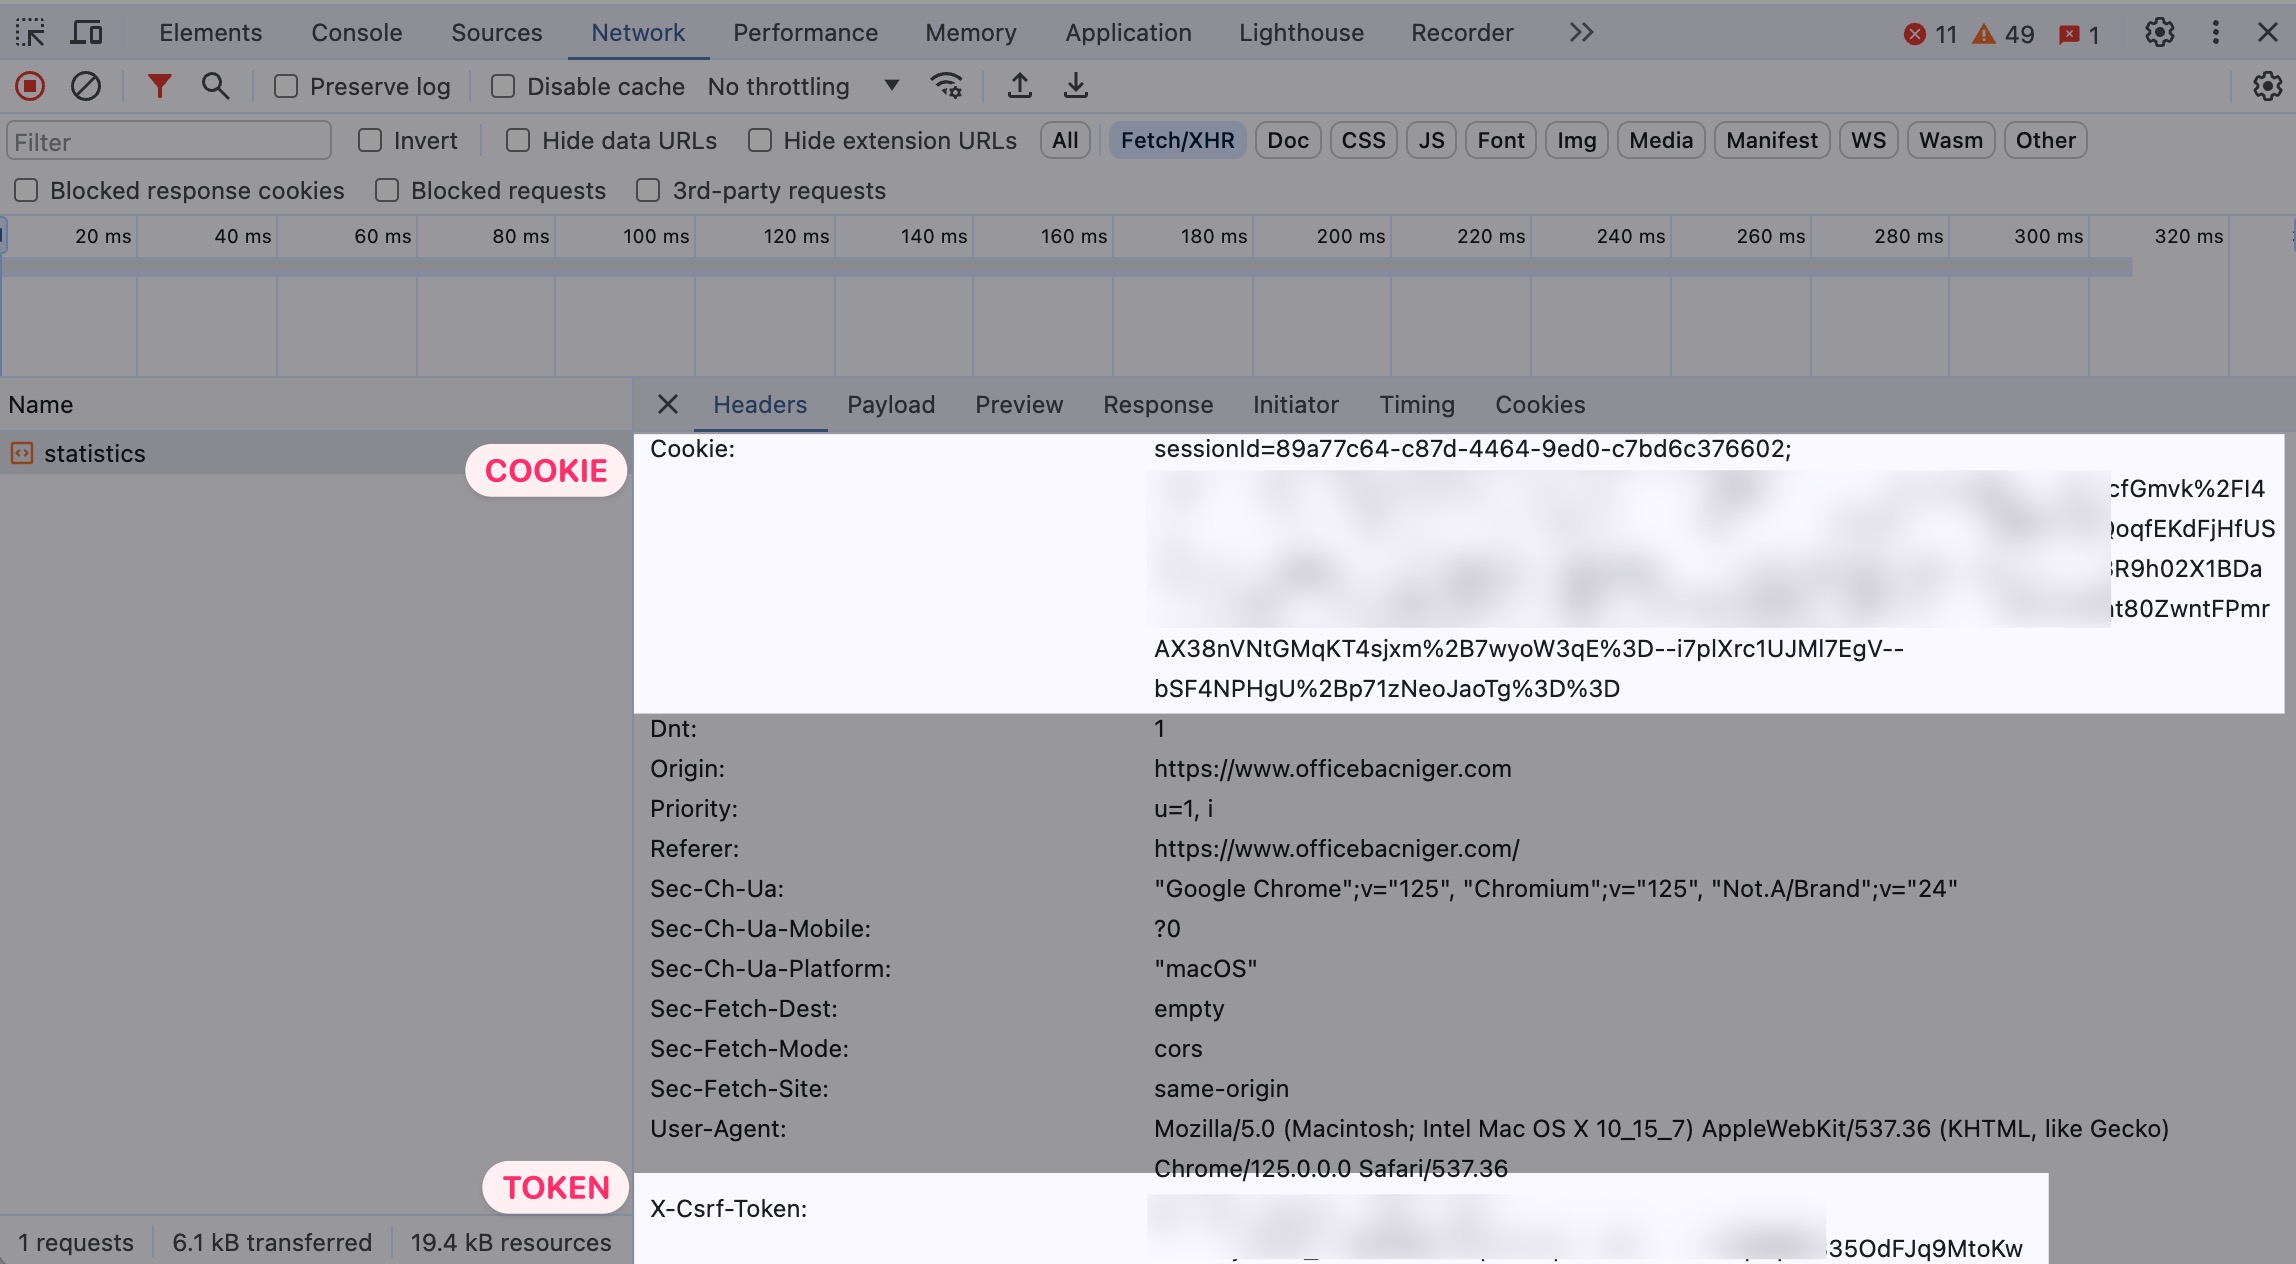
Task: Click the All request type filter
Action: point(1065,141)
